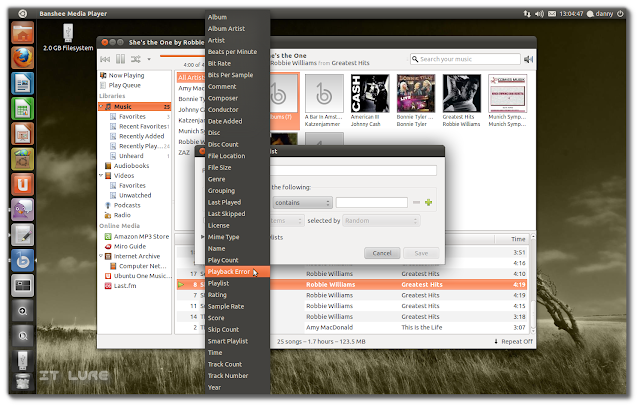Open LibreOffice Calc from the dock

click(22, 109)
